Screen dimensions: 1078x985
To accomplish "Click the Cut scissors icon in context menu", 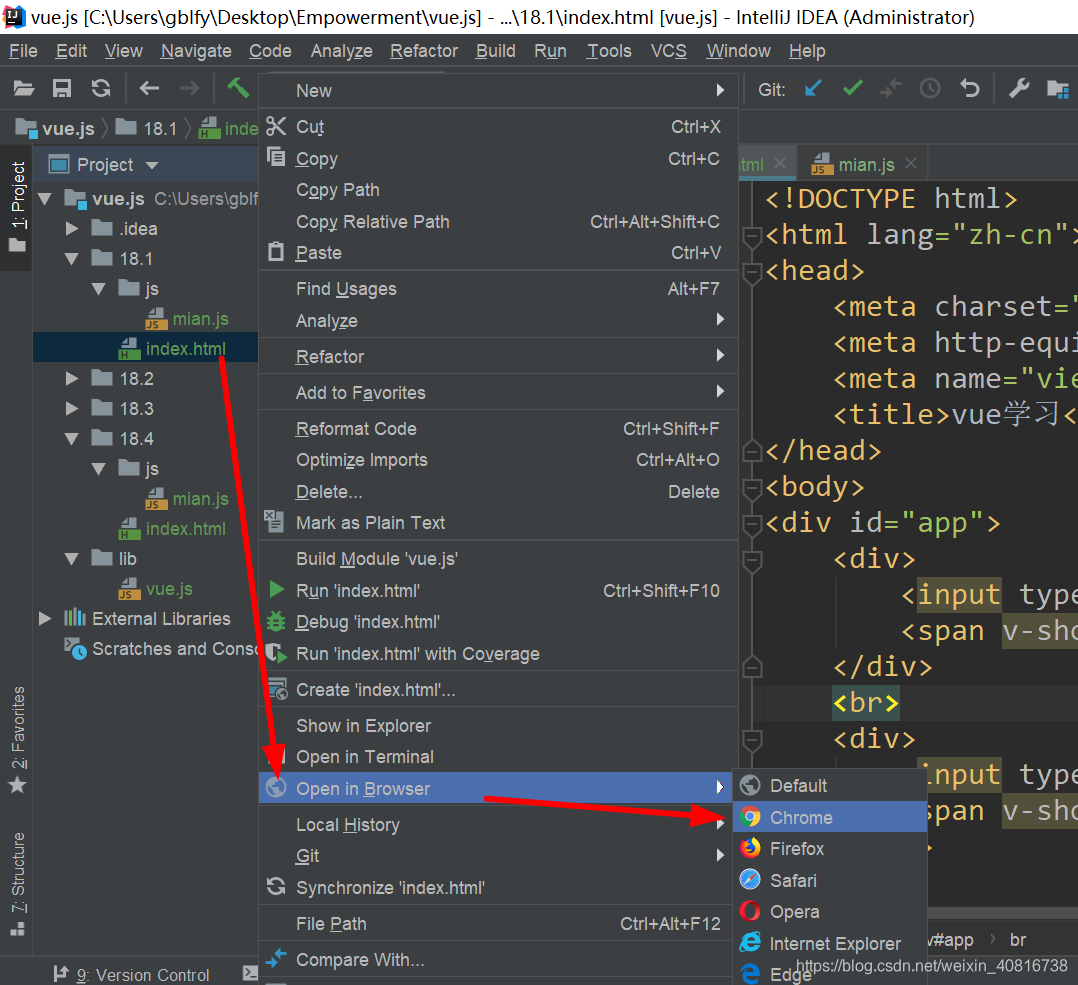I will (x=276, y=126).
